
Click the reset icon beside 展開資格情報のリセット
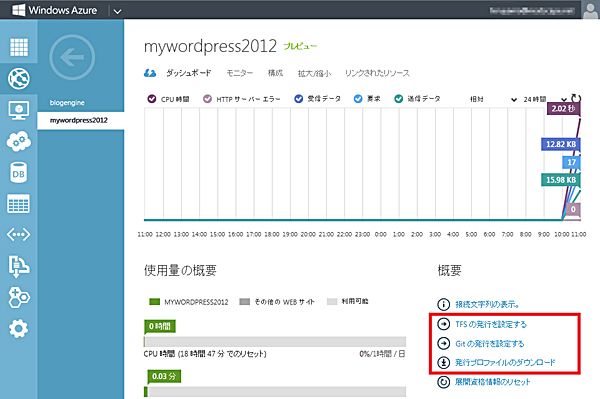coord(443,382)
